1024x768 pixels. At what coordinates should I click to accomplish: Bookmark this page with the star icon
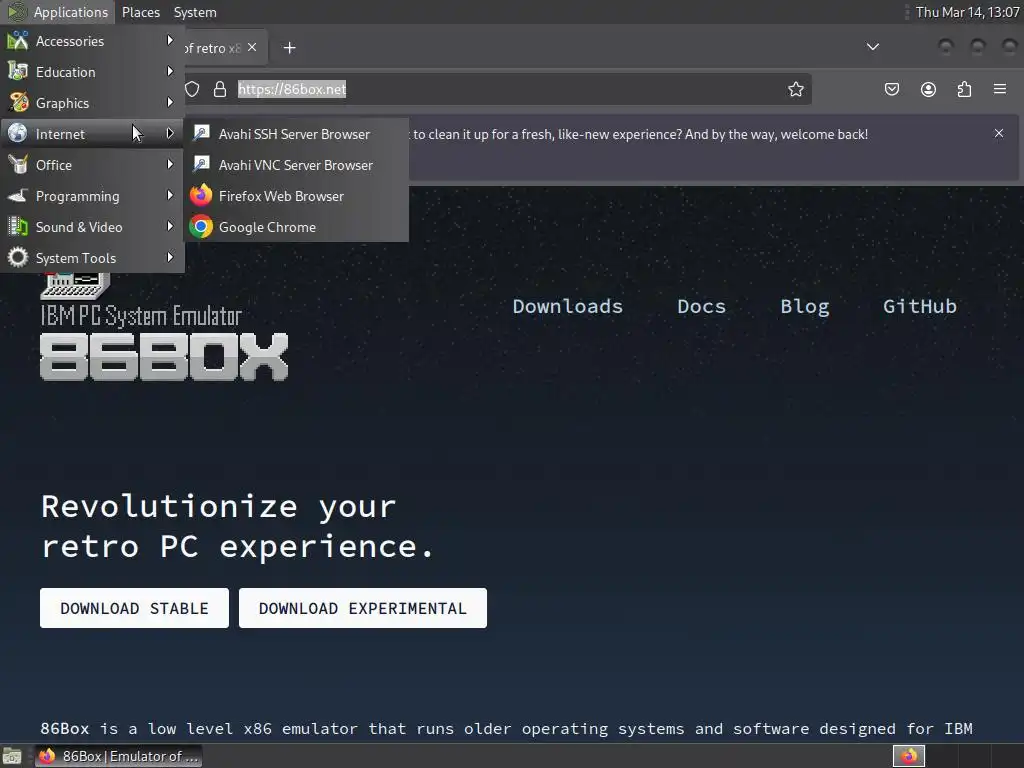pyautogui.click(x=795, y=89)
